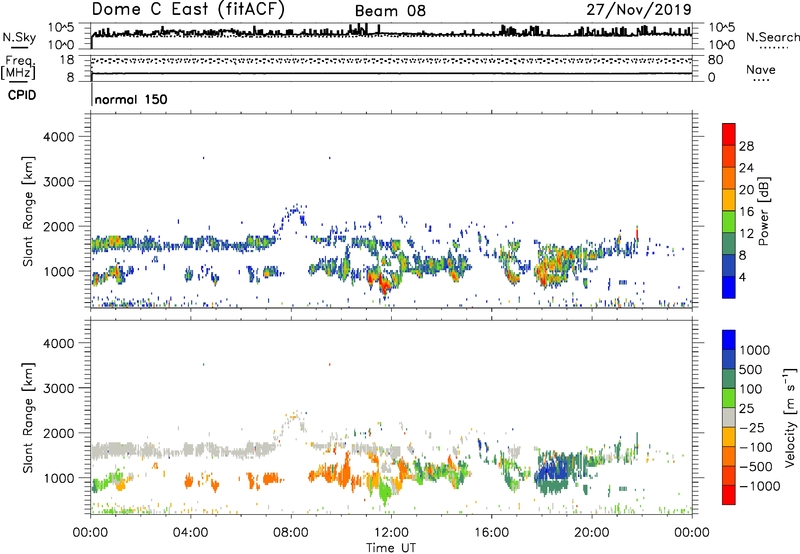Click the '-25' velocity scale value

point(752,427)
